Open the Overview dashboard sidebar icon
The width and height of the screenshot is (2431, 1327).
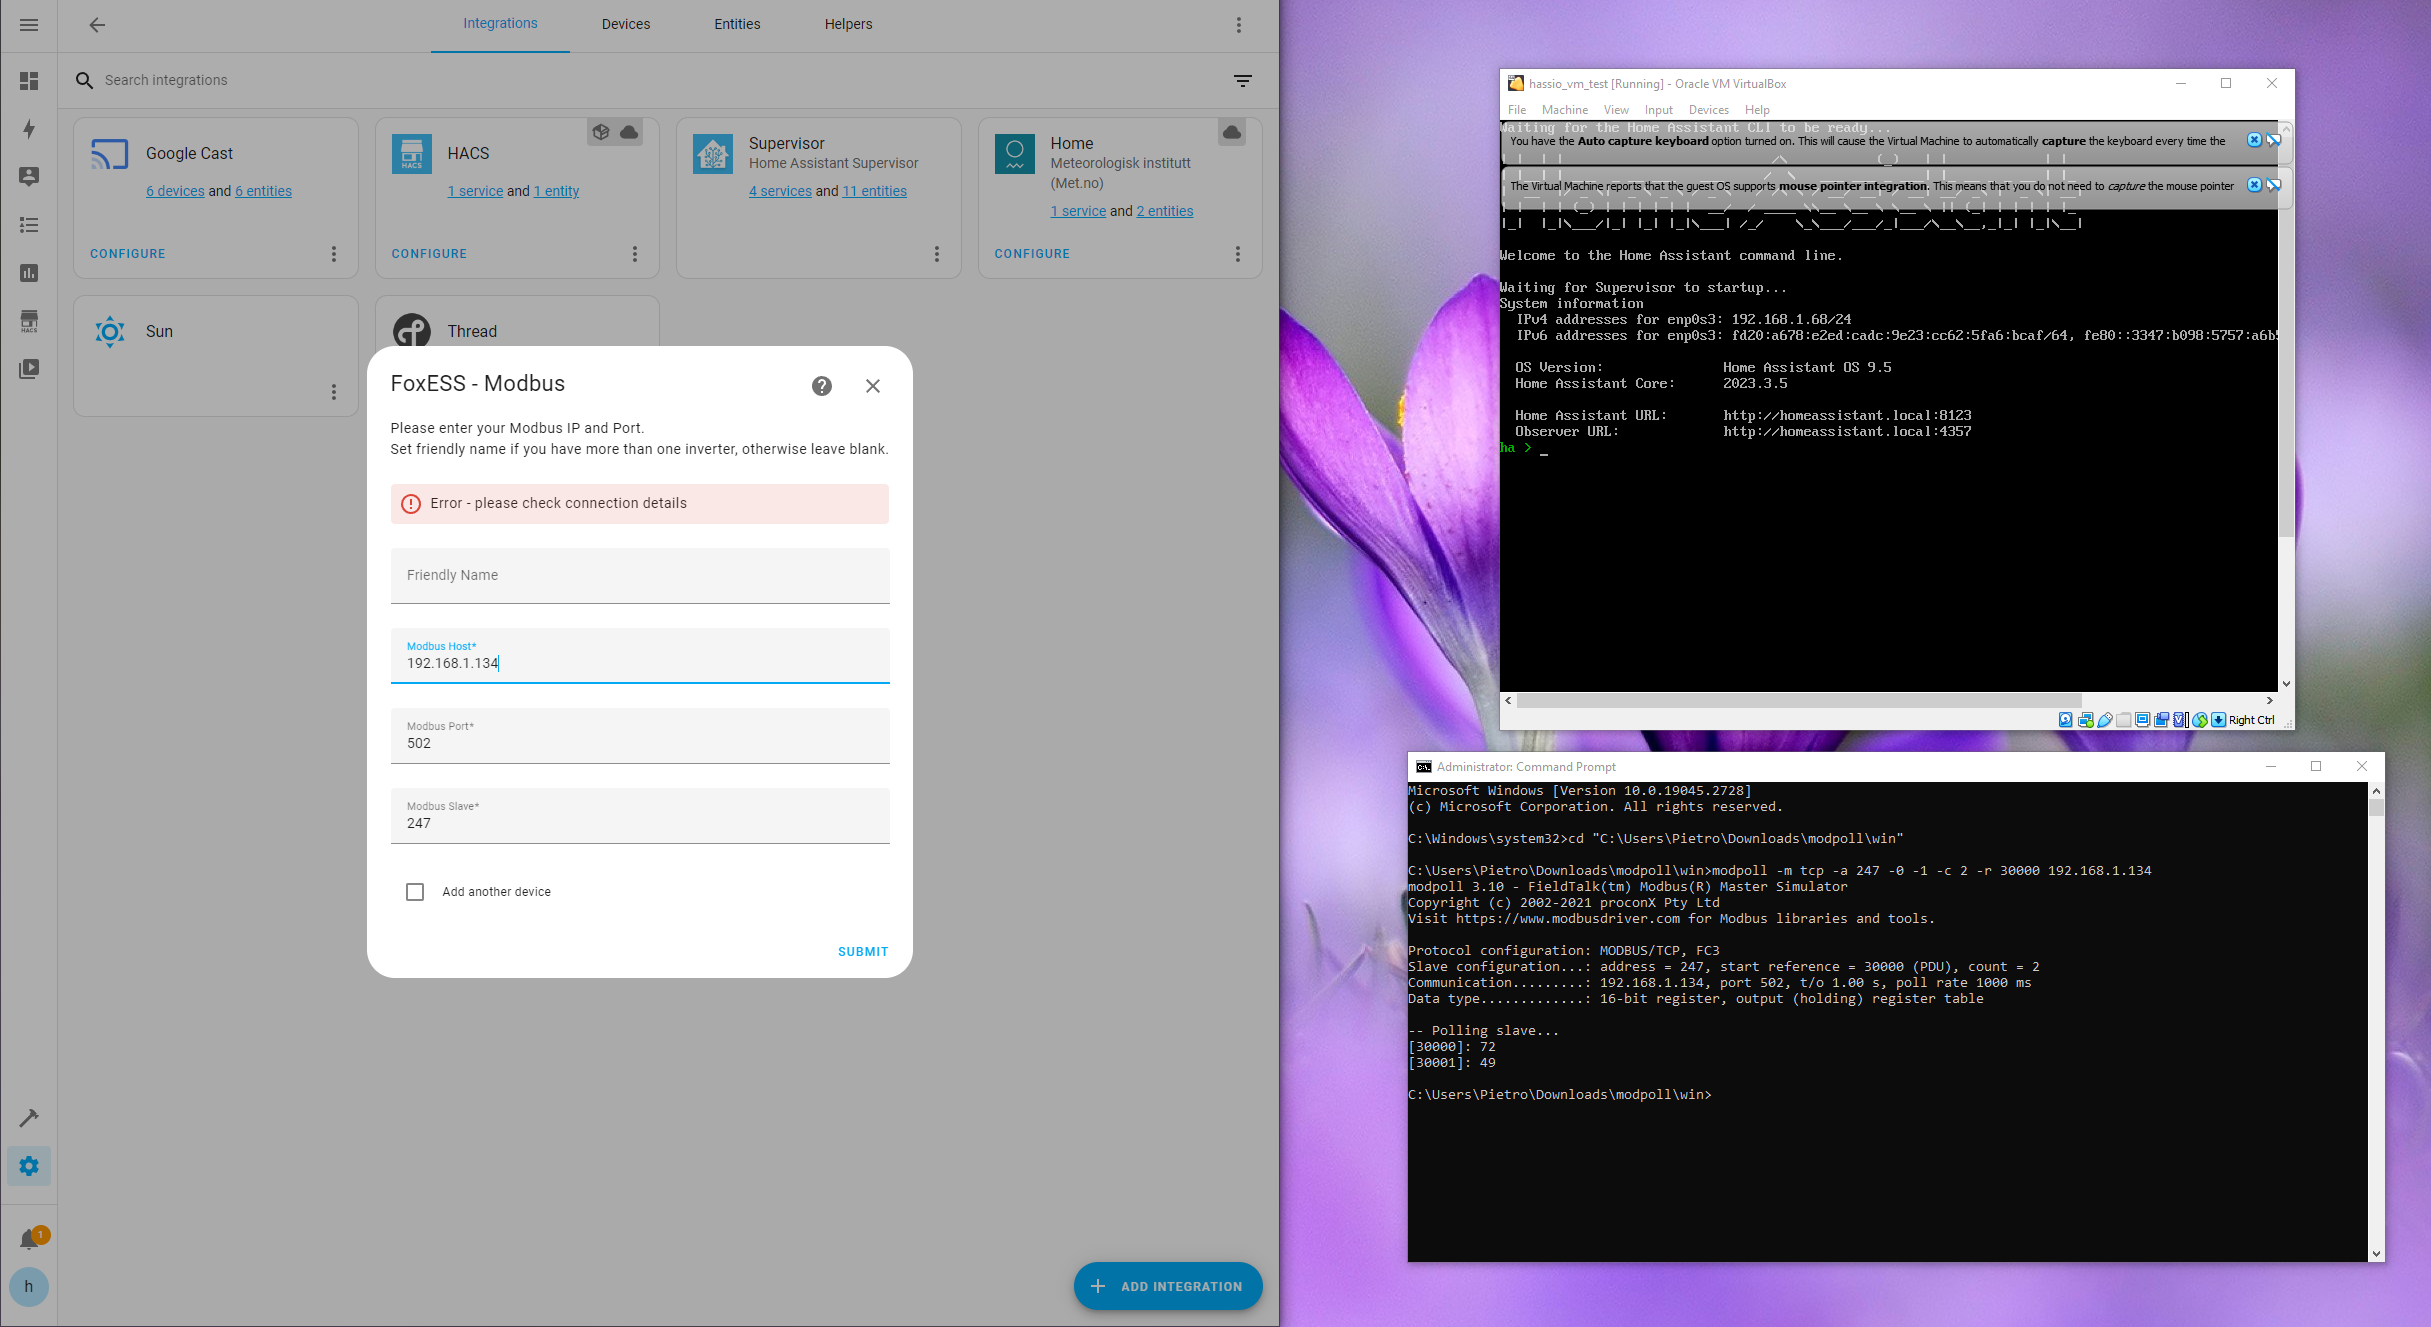[x=29, y=81]
